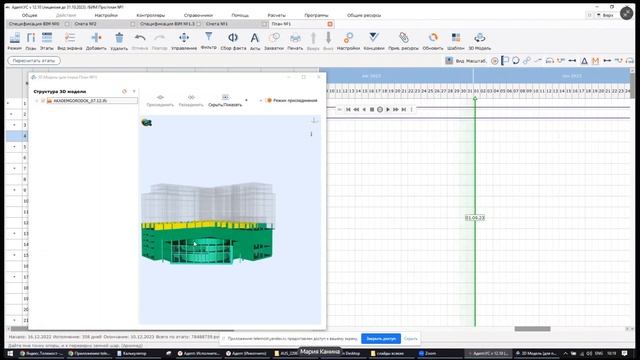The height and width of the screenshot is (360, 640).
Task: Click the Gantt horizontal scrollbar thumb
Action: (532, 329)
